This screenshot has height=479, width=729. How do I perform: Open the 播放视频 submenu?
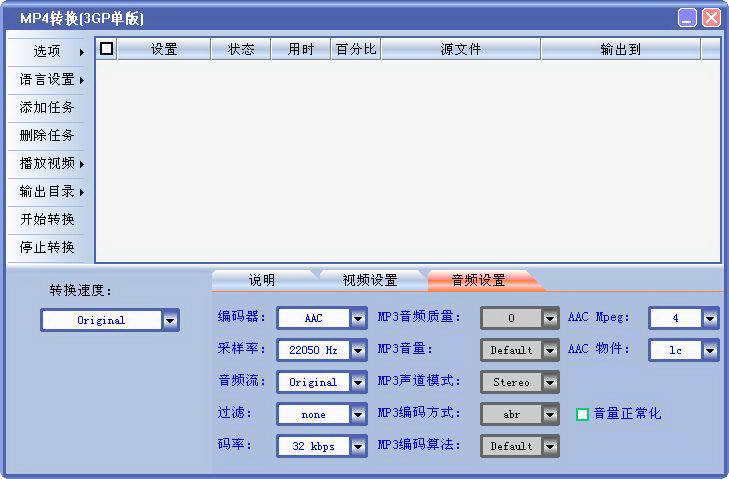(46, 163)
